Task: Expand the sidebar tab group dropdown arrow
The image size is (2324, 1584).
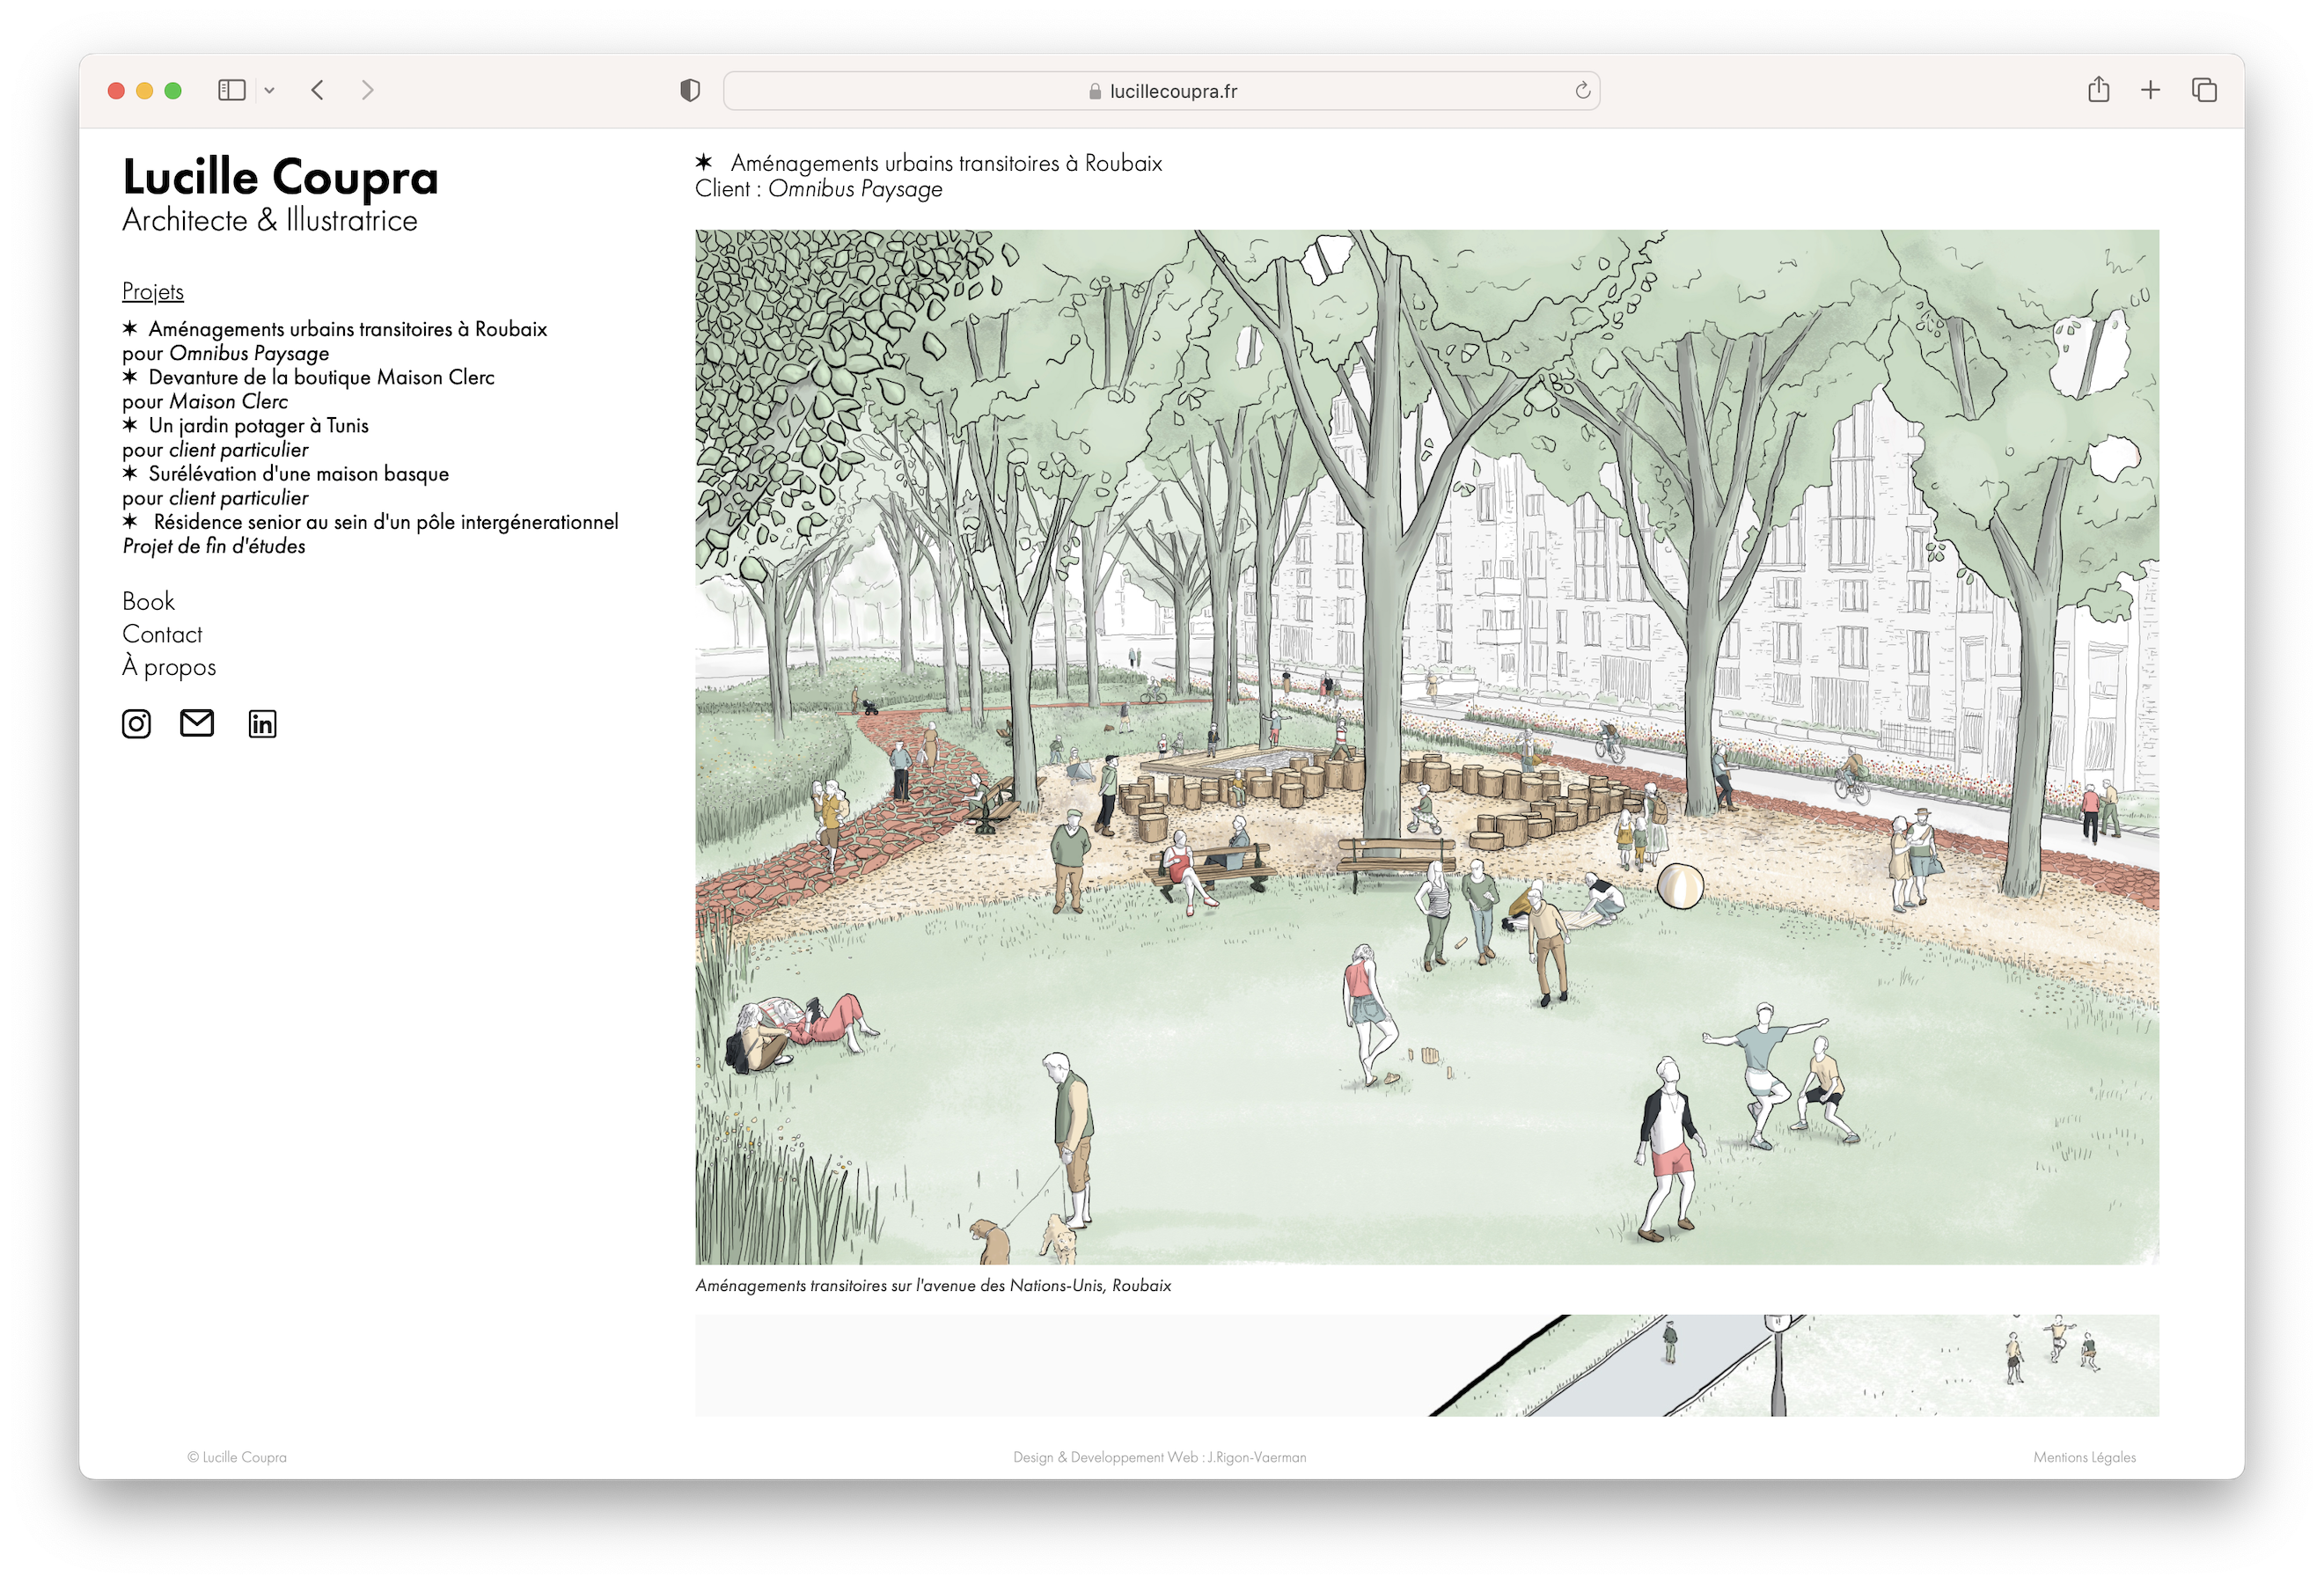Action: pyautogui.click(x=269, y=90)
